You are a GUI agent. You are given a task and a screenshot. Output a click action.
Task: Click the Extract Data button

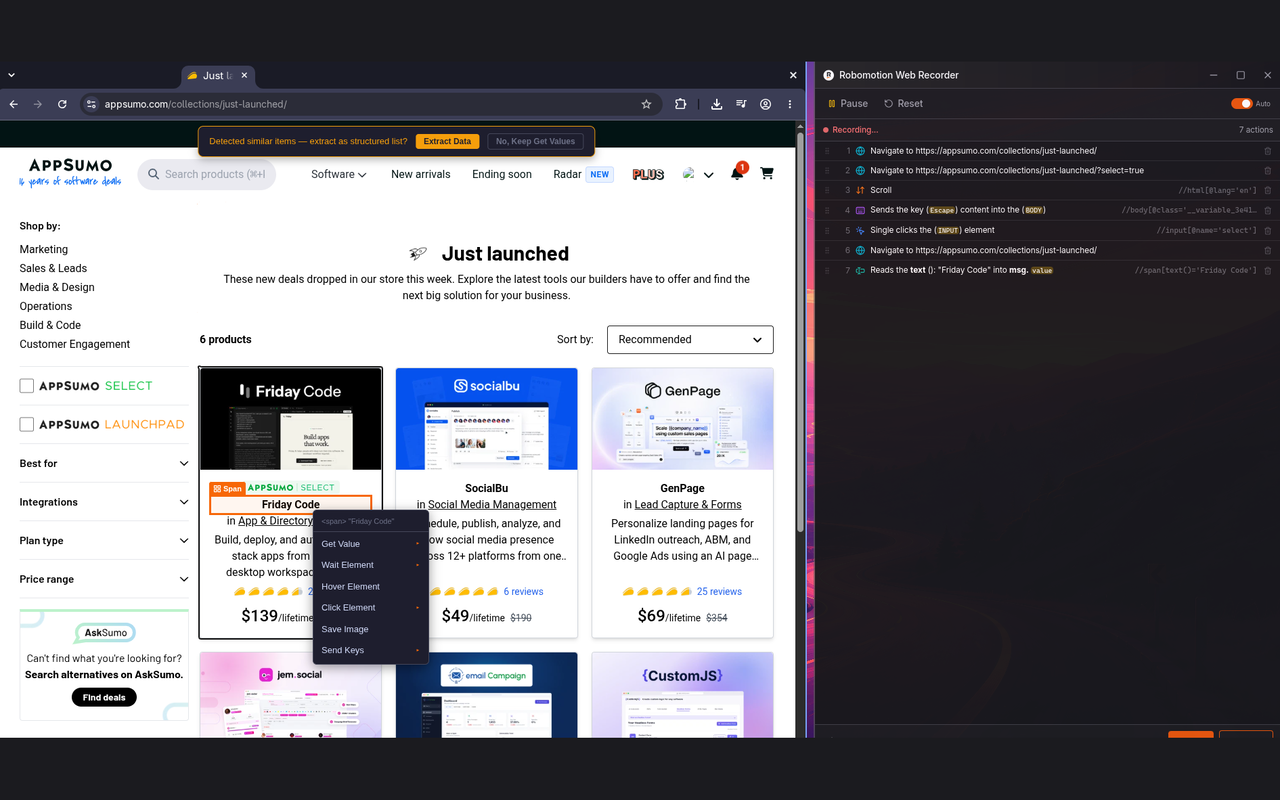pyautogui.click(x=447, y=141)
